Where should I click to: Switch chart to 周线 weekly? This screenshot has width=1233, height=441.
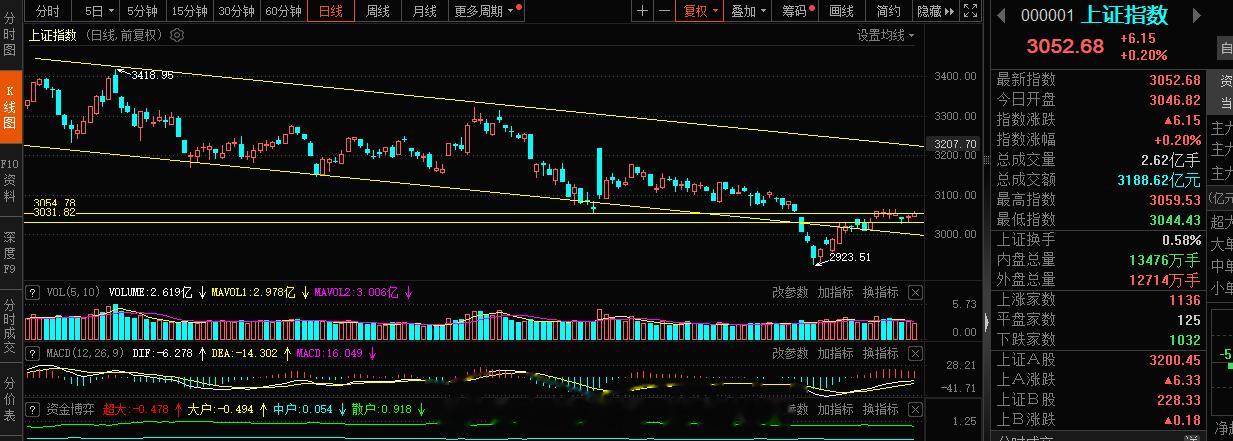(378, 11)
